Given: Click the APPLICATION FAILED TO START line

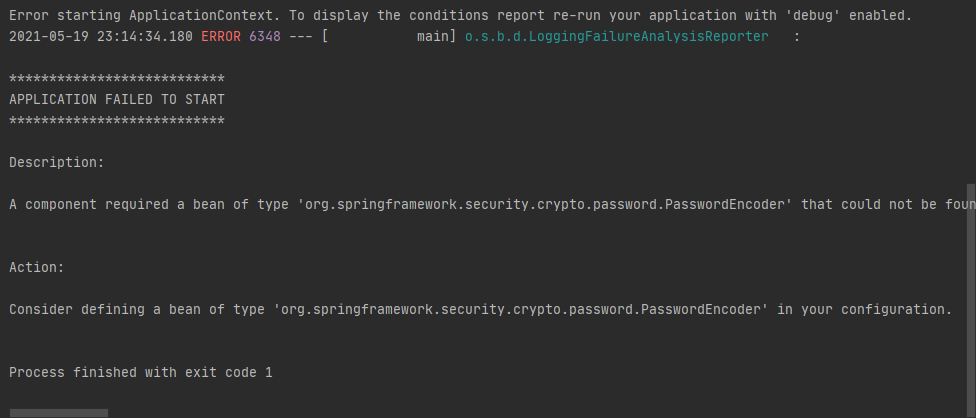Looking at the screenshot, I should (117, 100).
